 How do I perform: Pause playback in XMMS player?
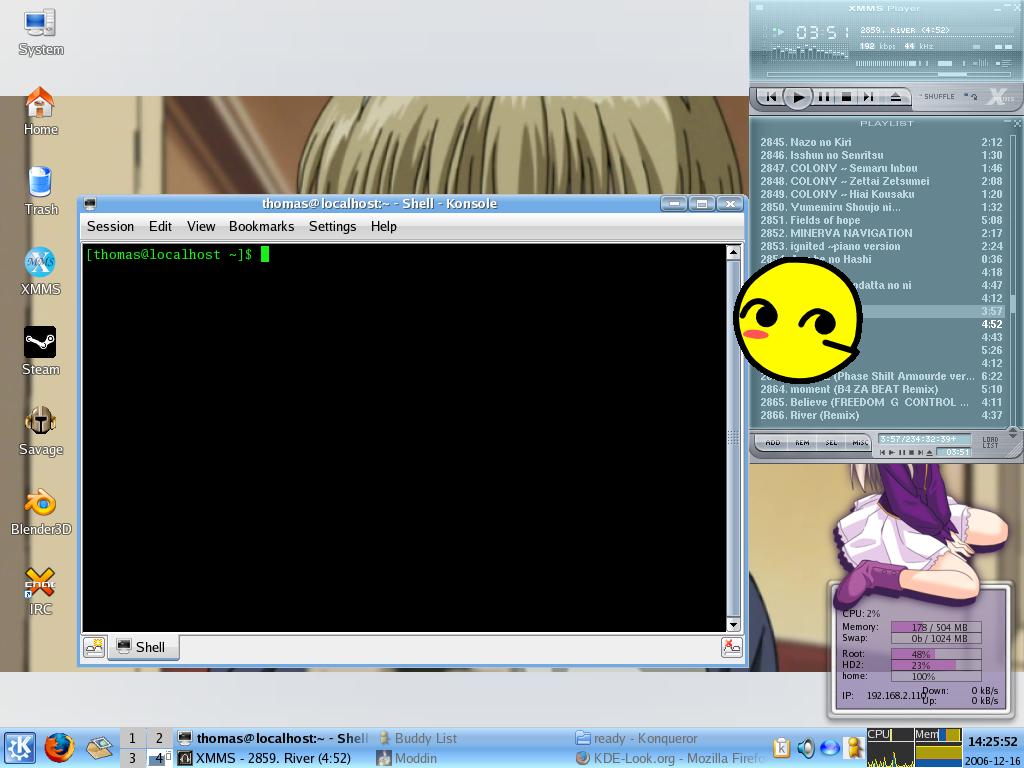(824, 97)
